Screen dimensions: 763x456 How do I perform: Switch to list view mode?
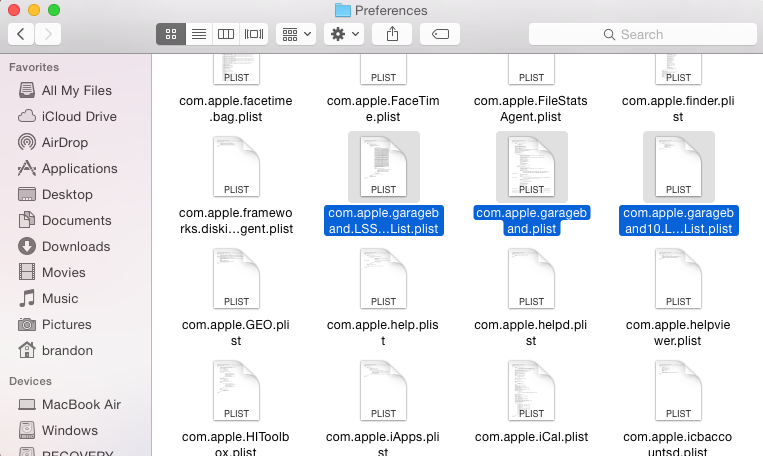point(199,34)
